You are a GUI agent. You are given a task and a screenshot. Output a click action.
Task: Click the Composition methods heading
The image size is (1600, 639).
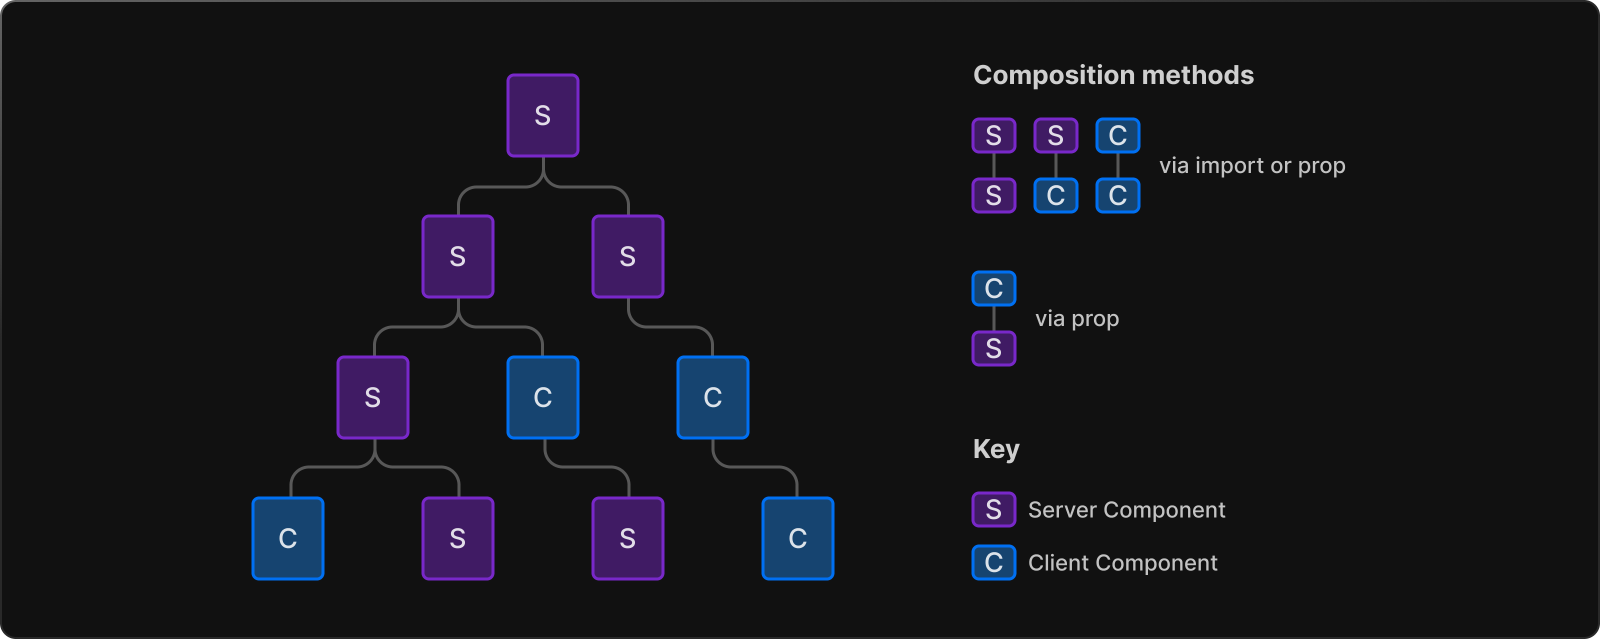[x=1113, y=75]
